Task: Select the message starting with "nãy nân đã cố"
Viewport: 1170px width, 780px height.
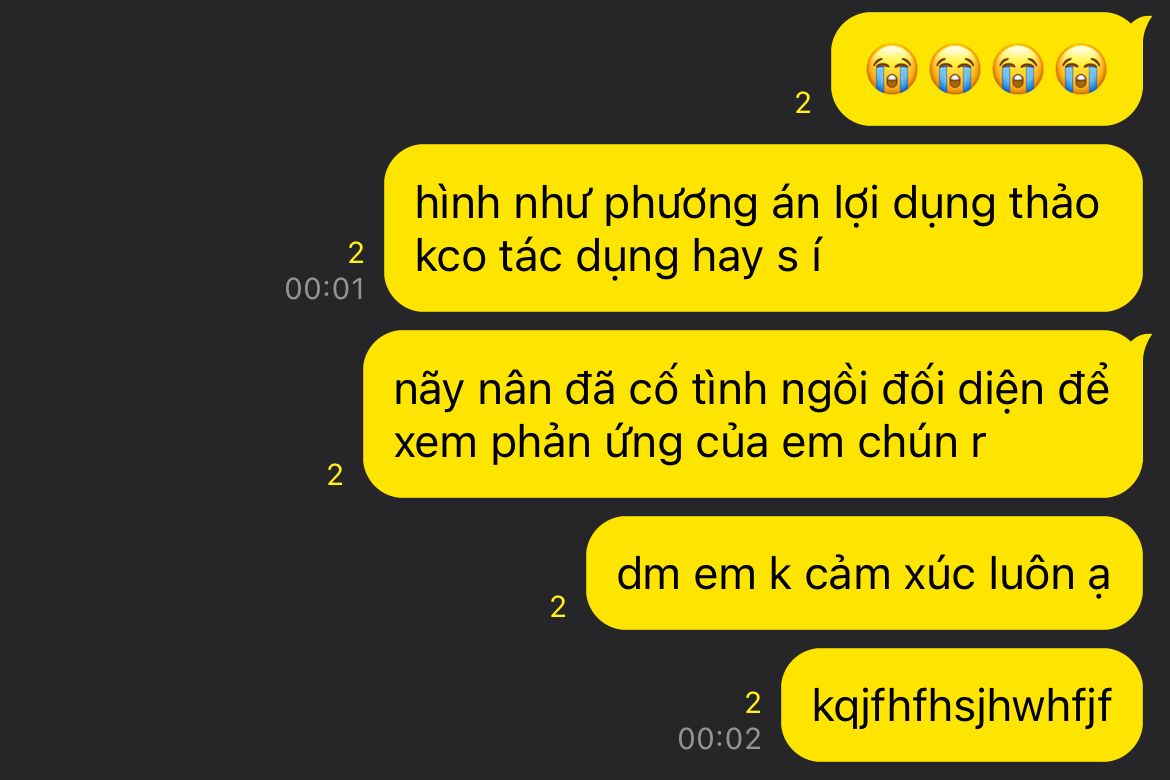Action: point(753,414)
